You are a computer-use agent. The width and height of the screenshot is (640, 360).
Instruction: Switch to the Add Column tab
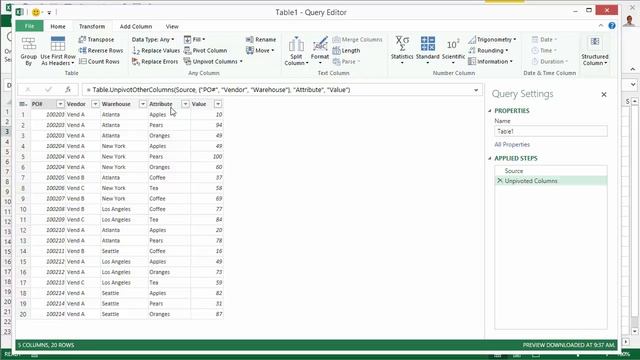136,26
